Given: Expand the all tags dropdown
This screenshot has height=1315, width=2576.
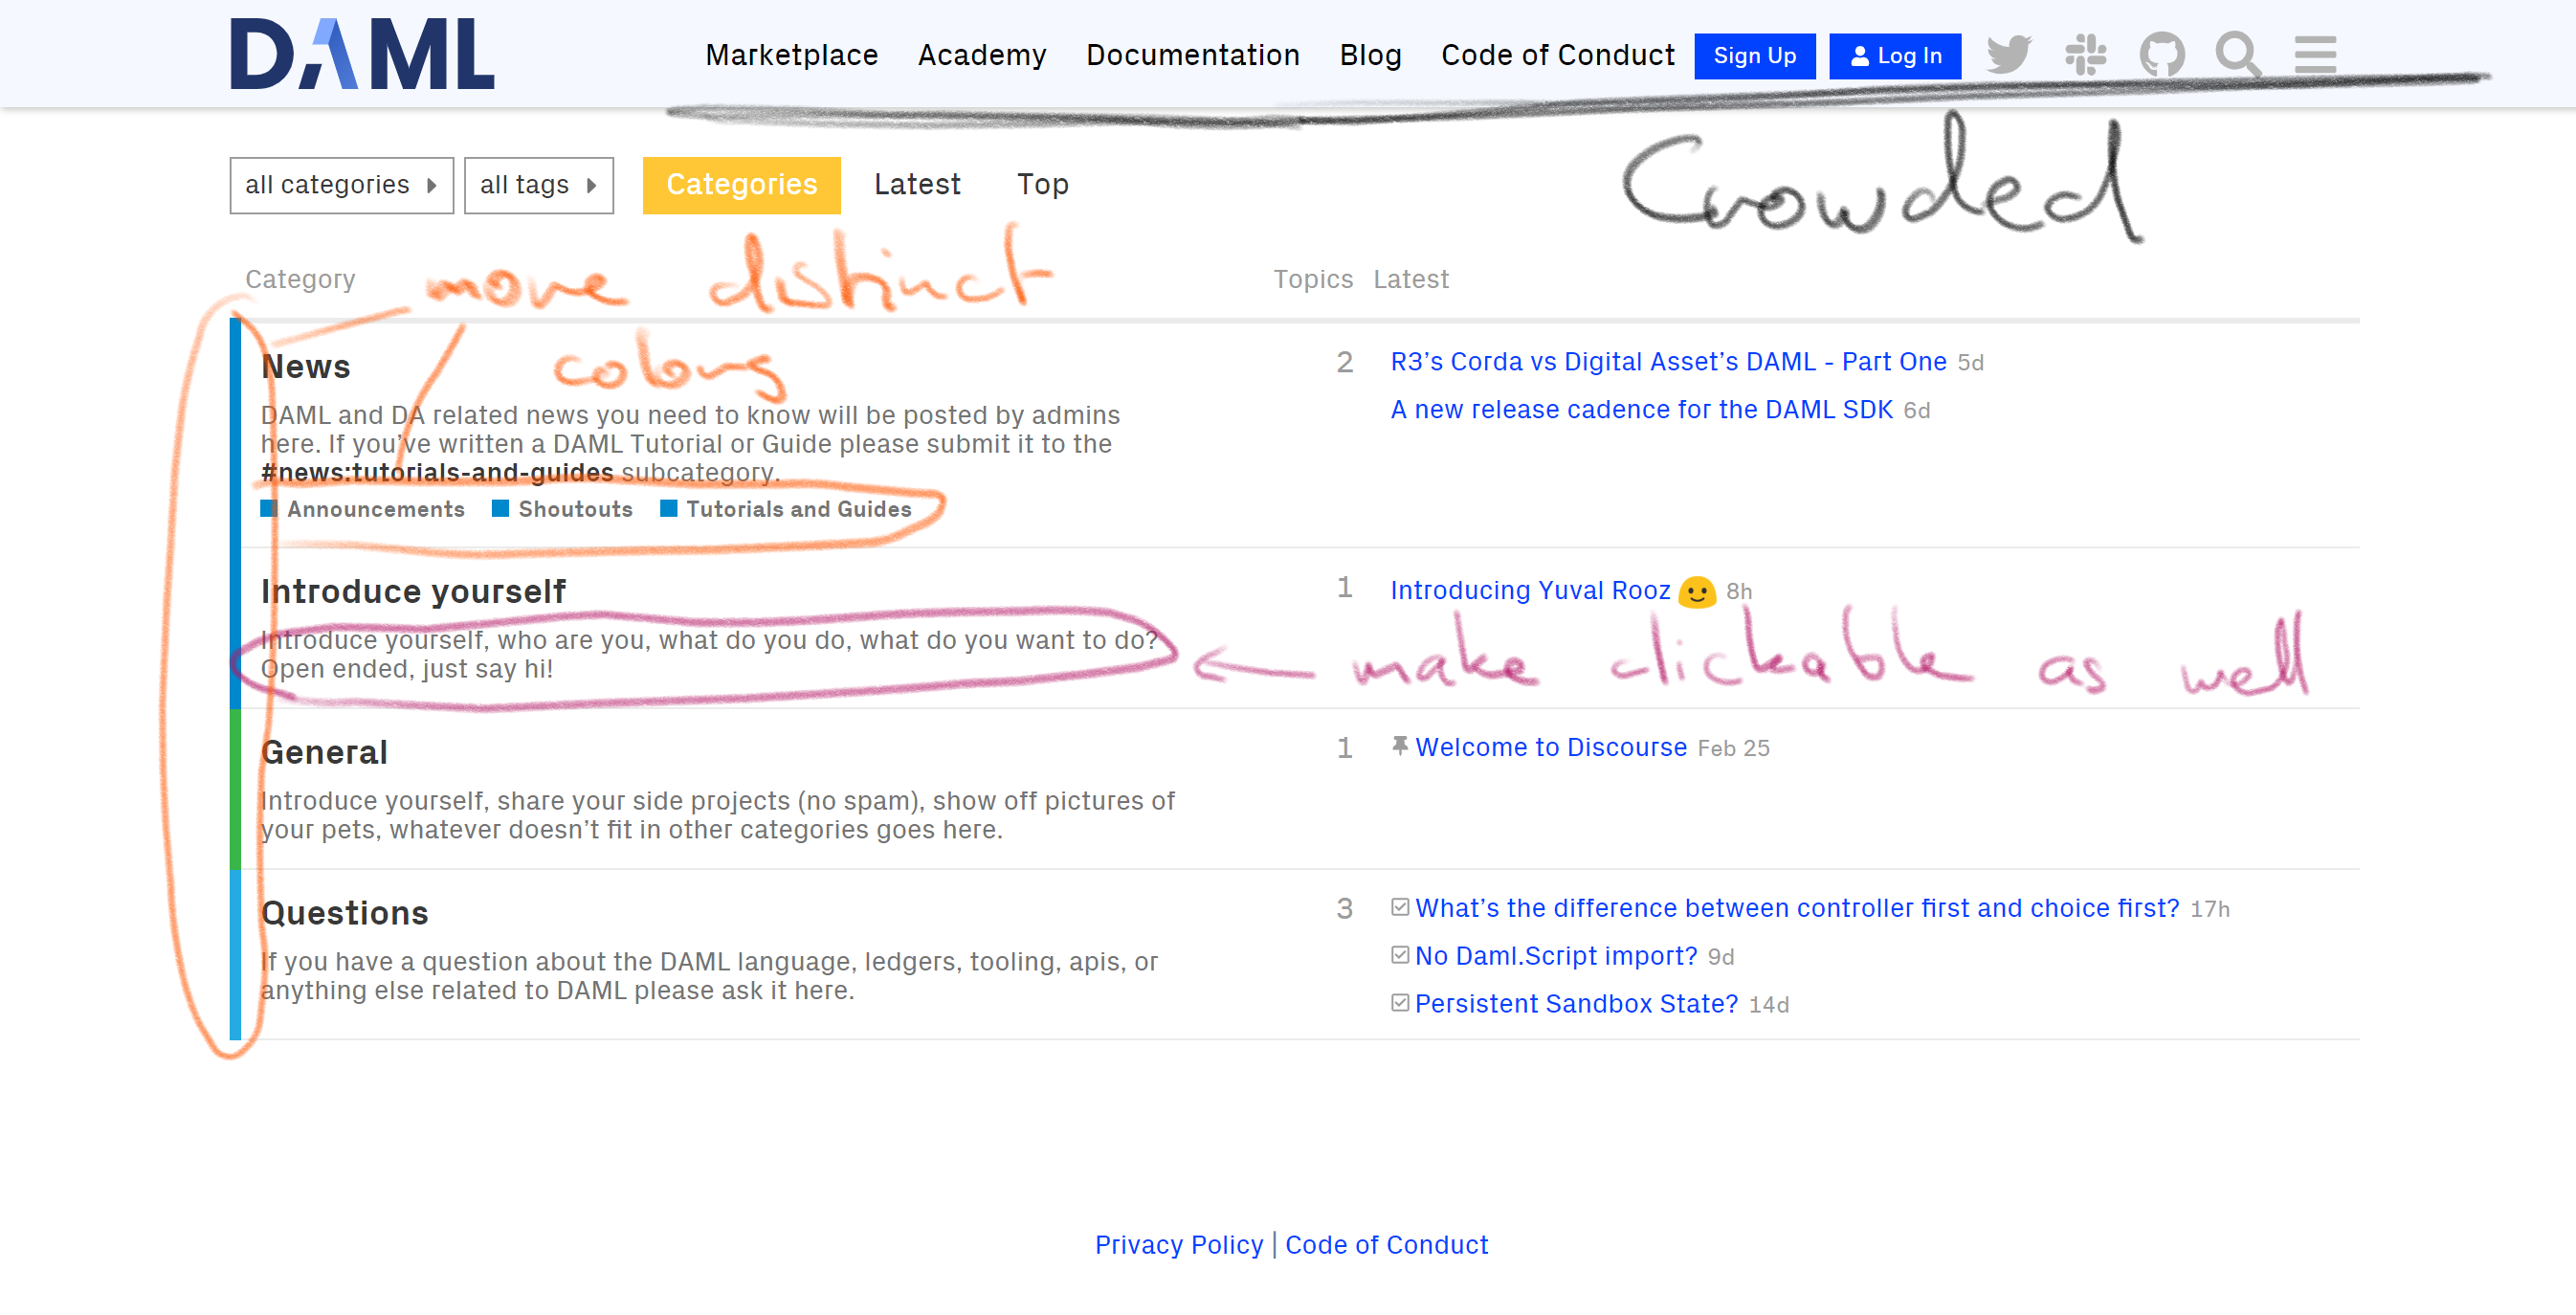Looking at the screenshot, I should [539, 185].
